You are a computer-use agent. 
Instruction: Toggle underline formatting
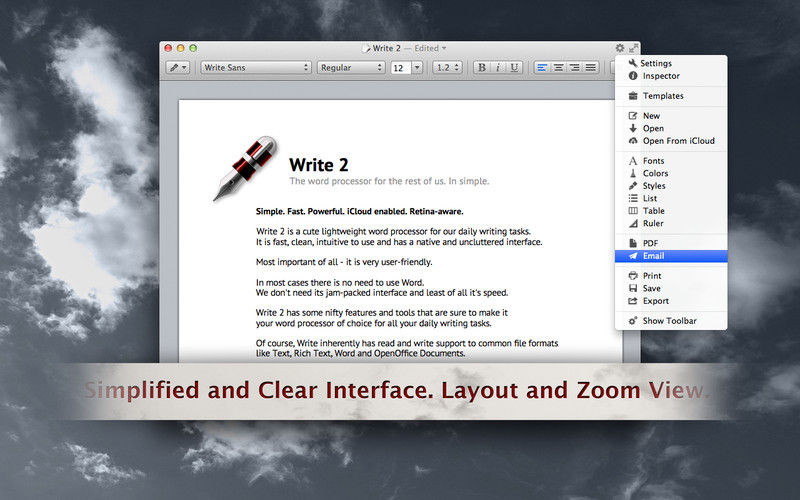514,67
